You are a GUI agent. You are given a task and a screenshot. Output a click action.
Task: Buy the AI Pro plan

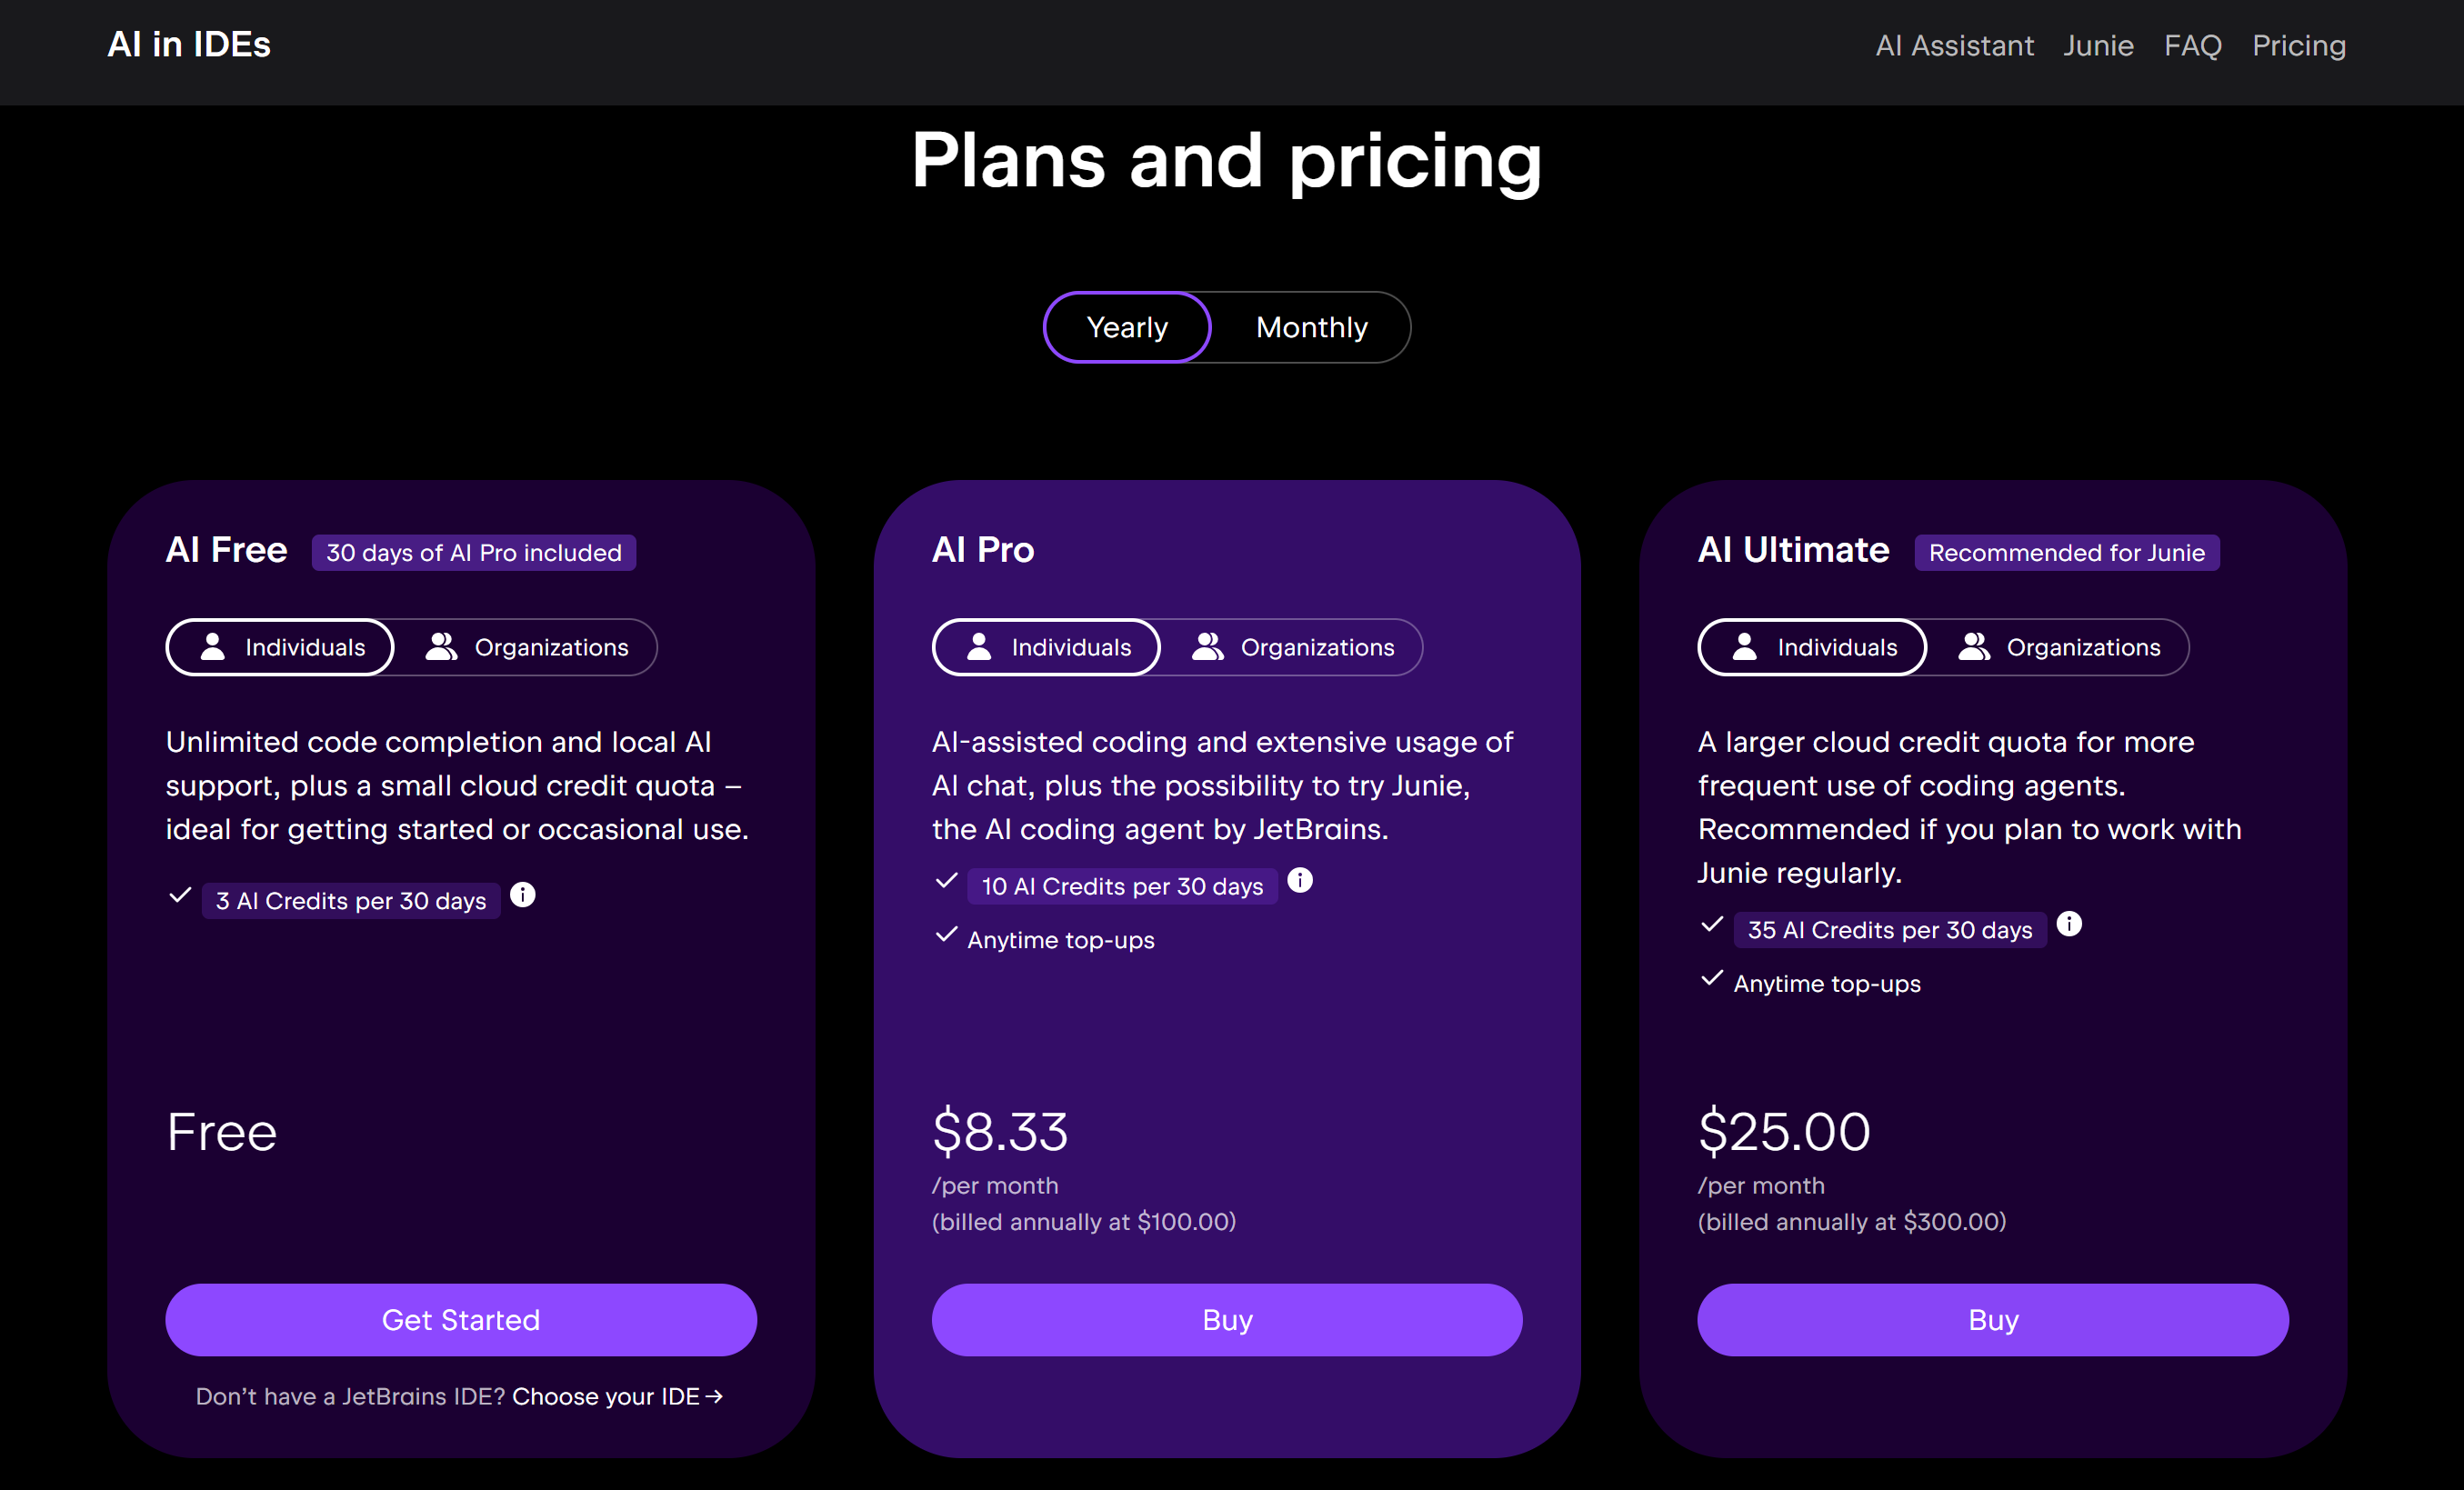[1227, 1320]
